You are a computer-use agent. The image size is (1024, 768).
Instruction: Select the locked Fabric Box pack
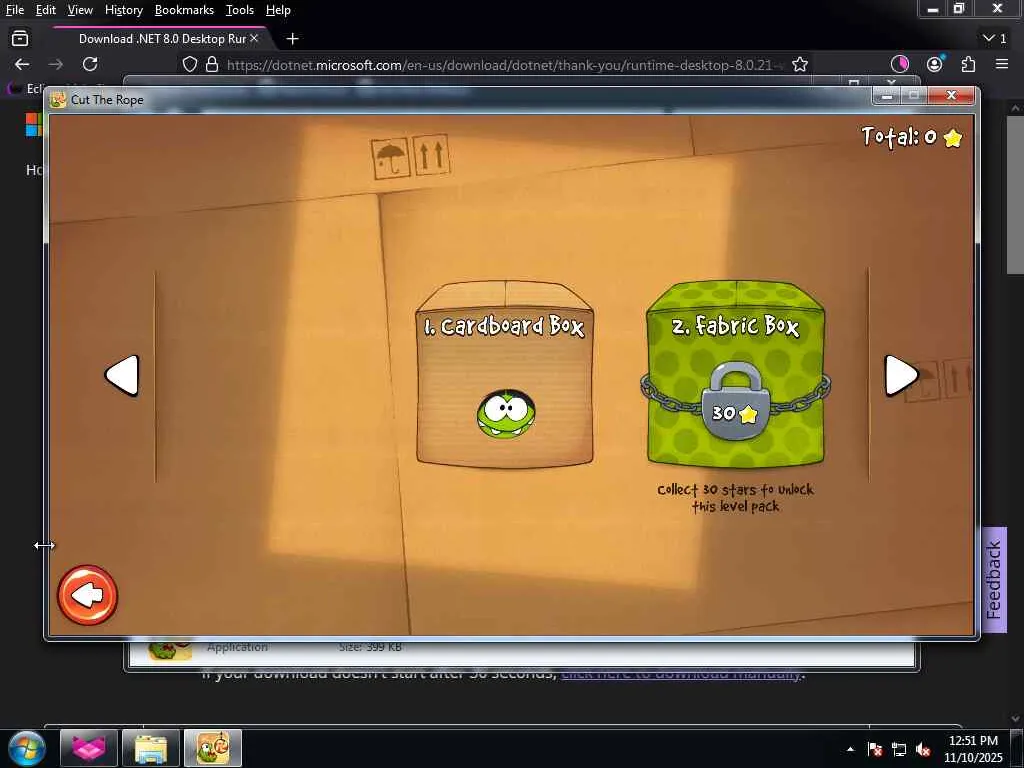click(x=735, y=374)
